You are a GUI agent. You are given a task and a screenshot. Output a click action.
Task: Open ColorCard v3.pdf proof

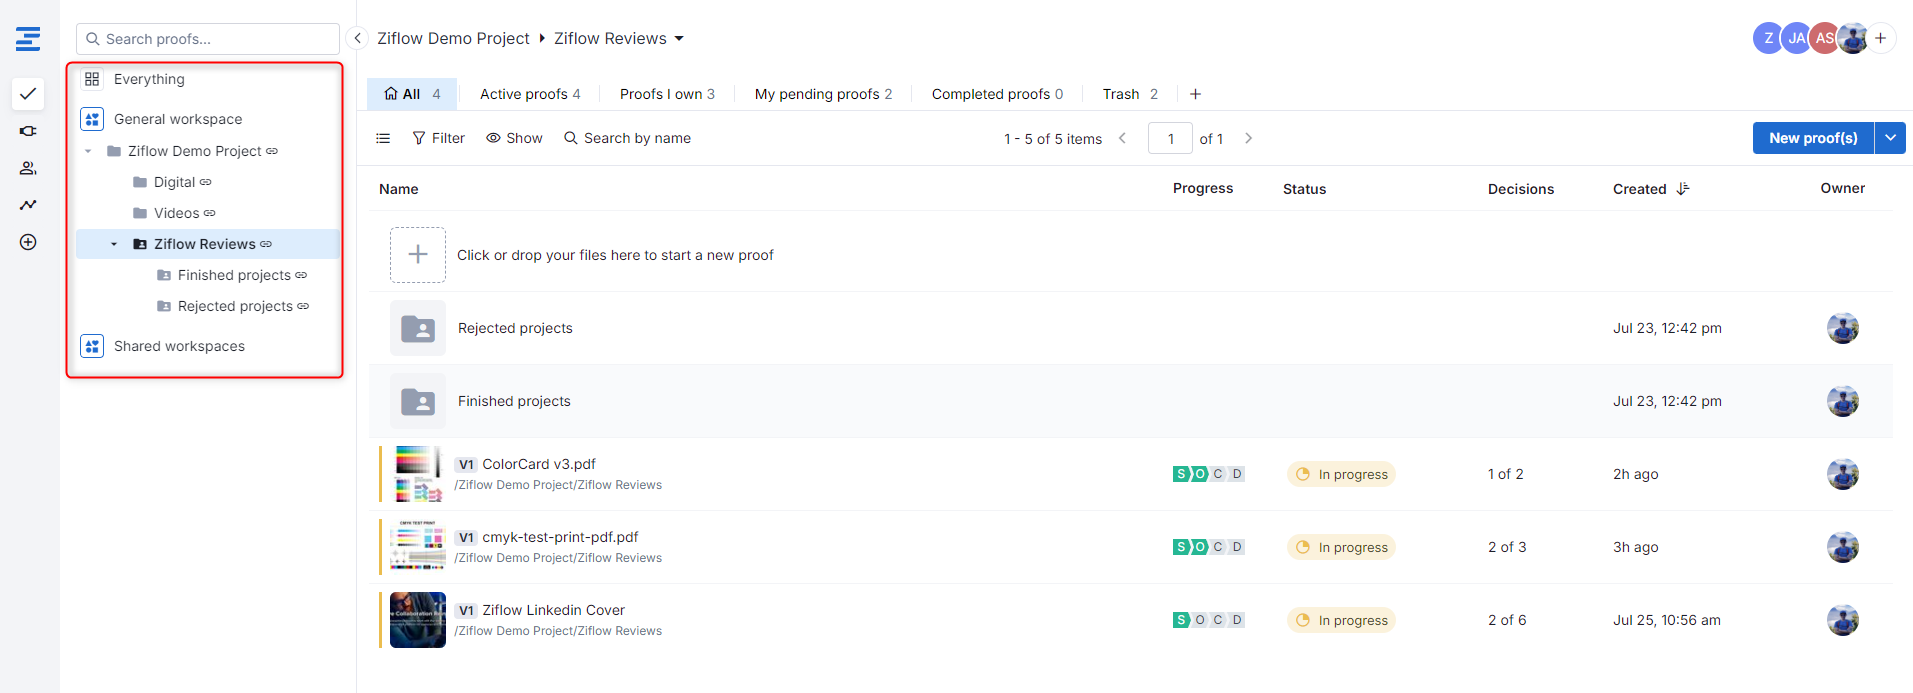539,464
